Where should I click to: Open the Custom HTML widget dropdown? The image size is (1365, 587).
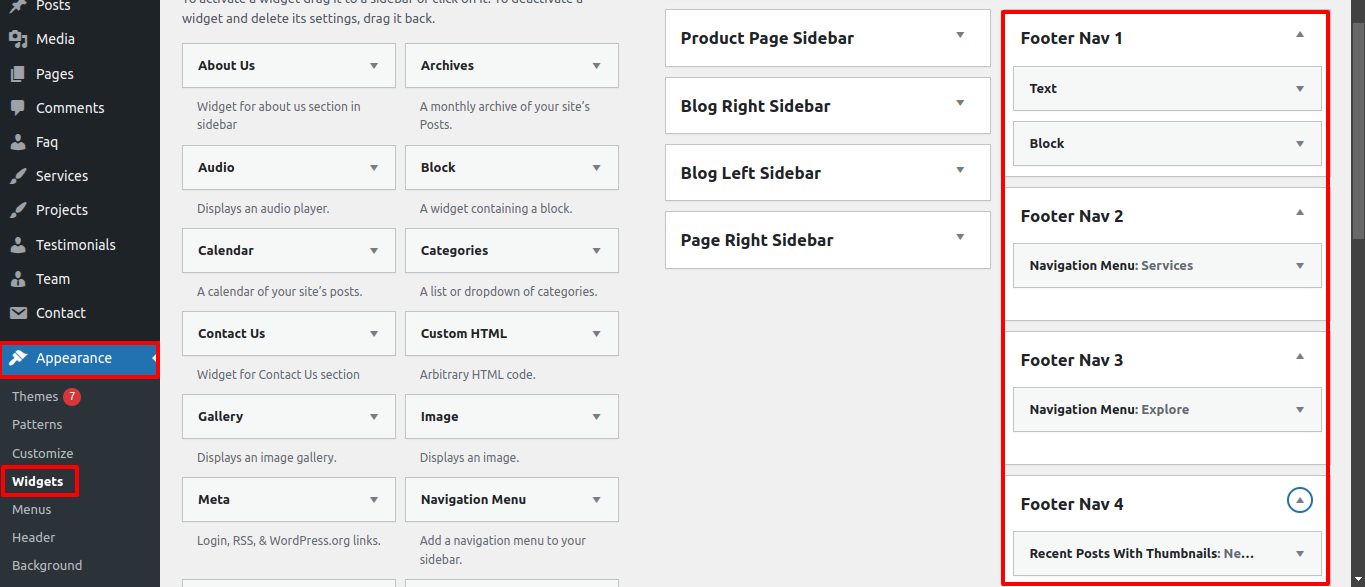click(x=596, y=334)
